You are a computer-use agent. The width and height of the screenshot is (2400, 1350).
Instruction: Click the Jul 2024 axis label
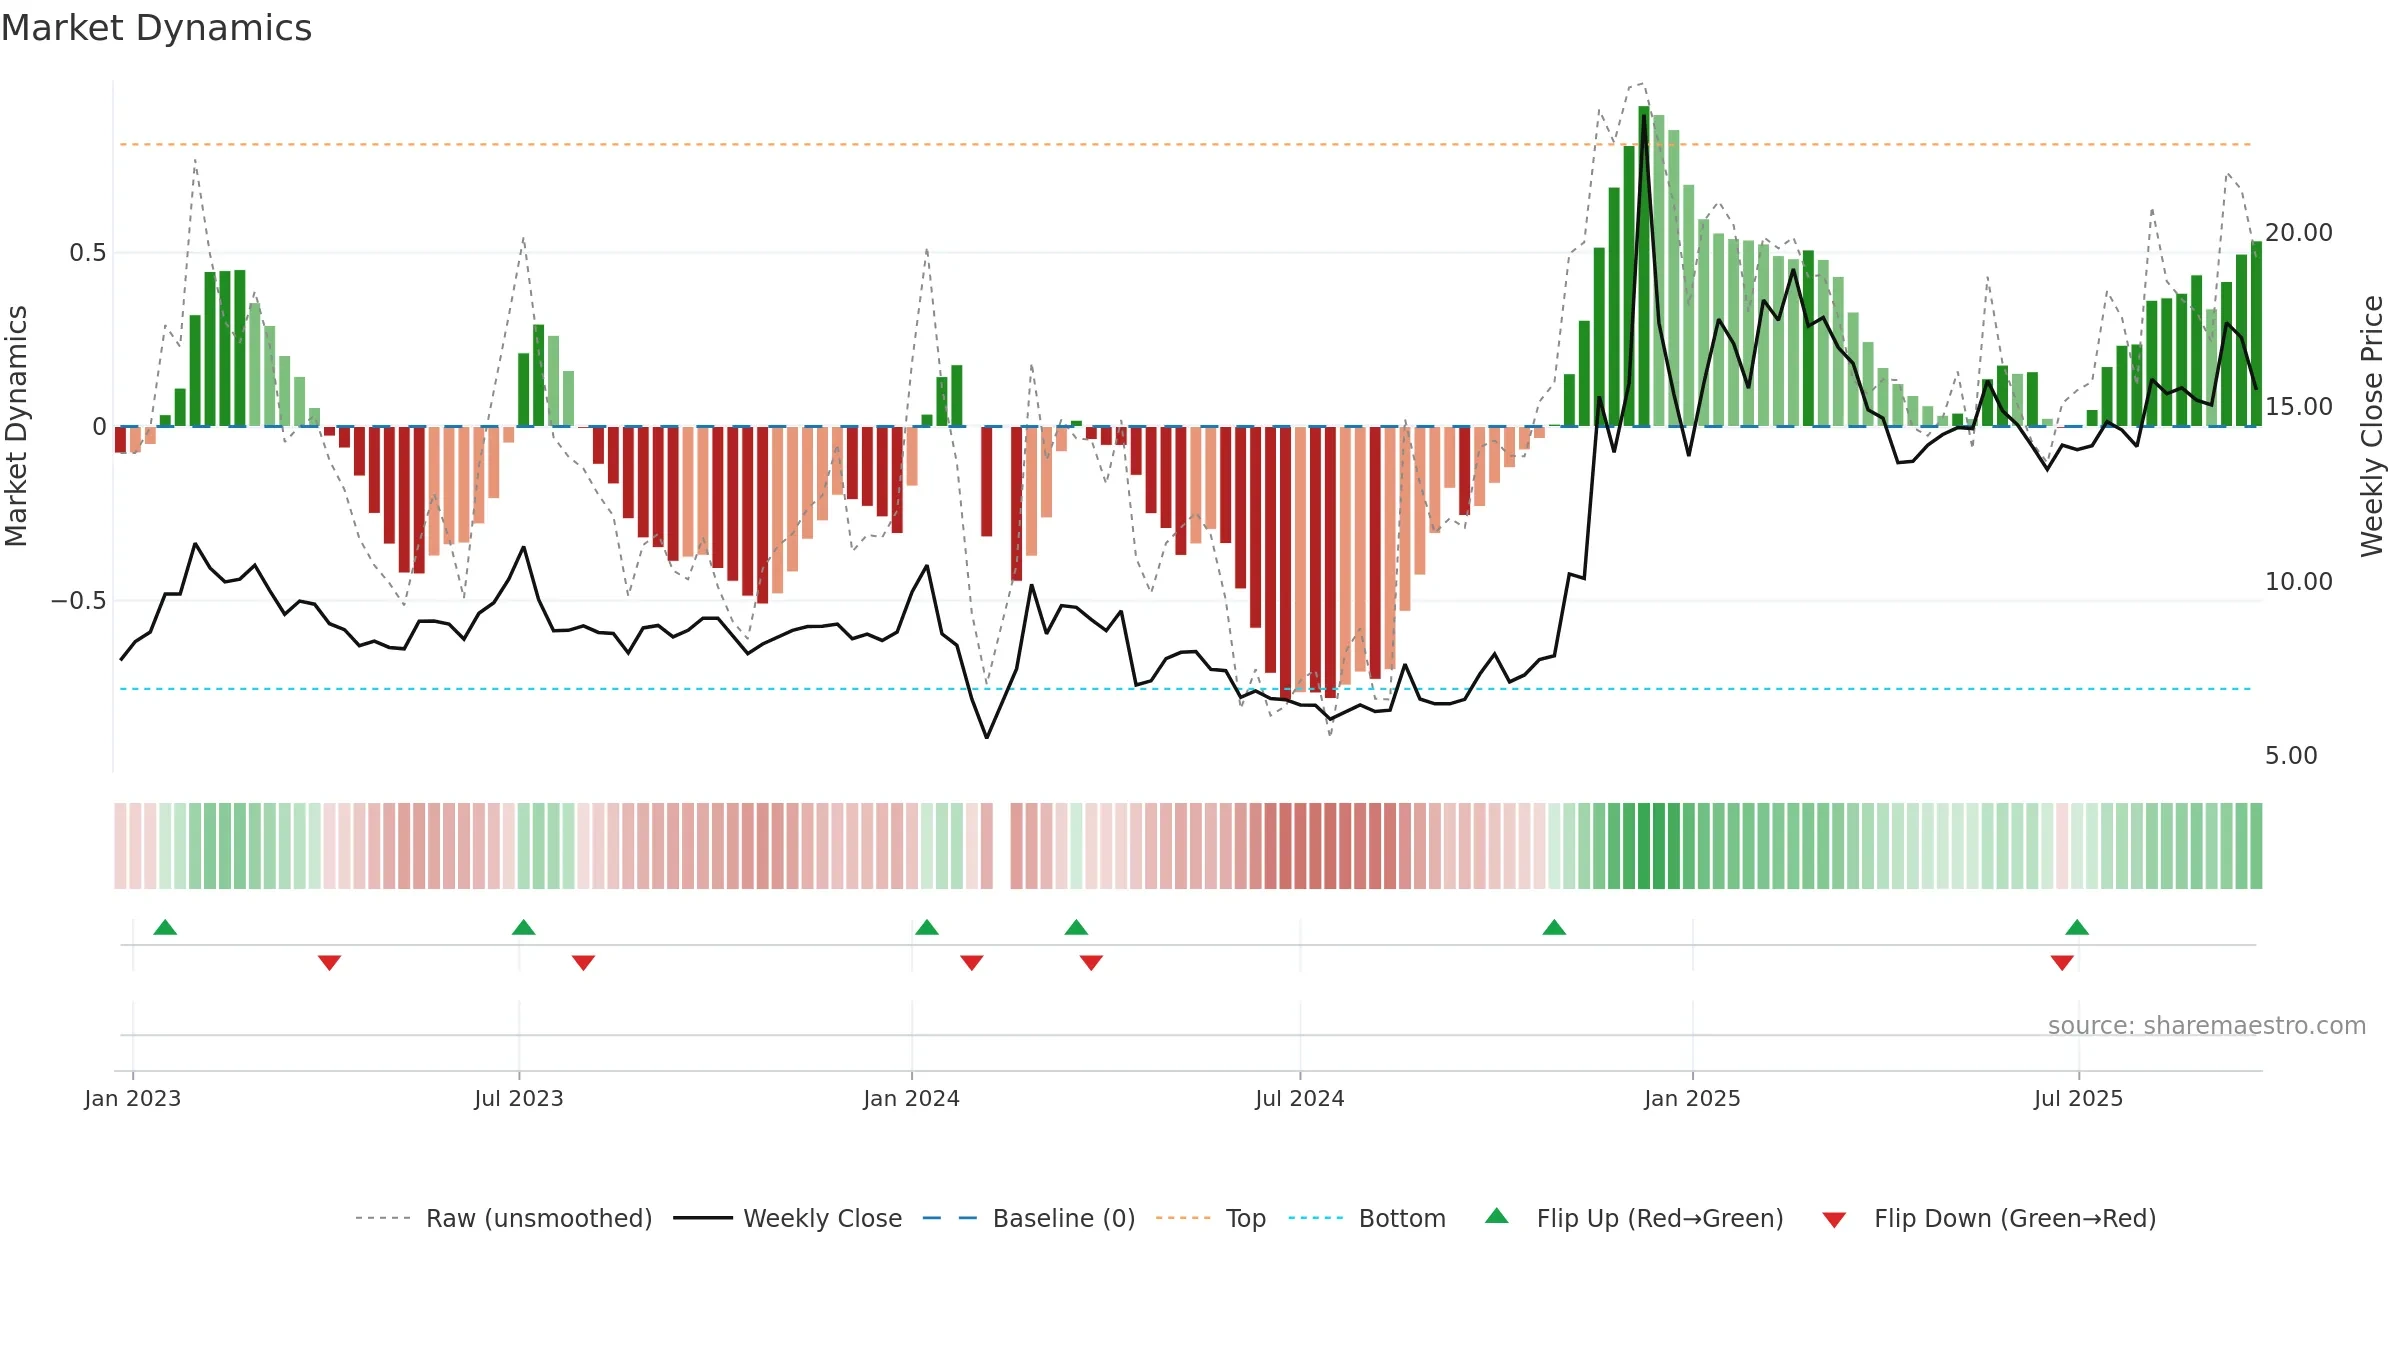click(x=1300, y=1099)
